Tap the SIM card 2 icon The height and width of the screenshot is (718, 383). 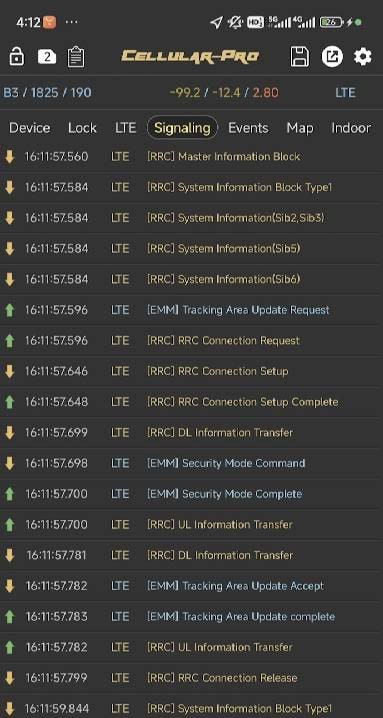pyautogui.click(x=47, y=57)
